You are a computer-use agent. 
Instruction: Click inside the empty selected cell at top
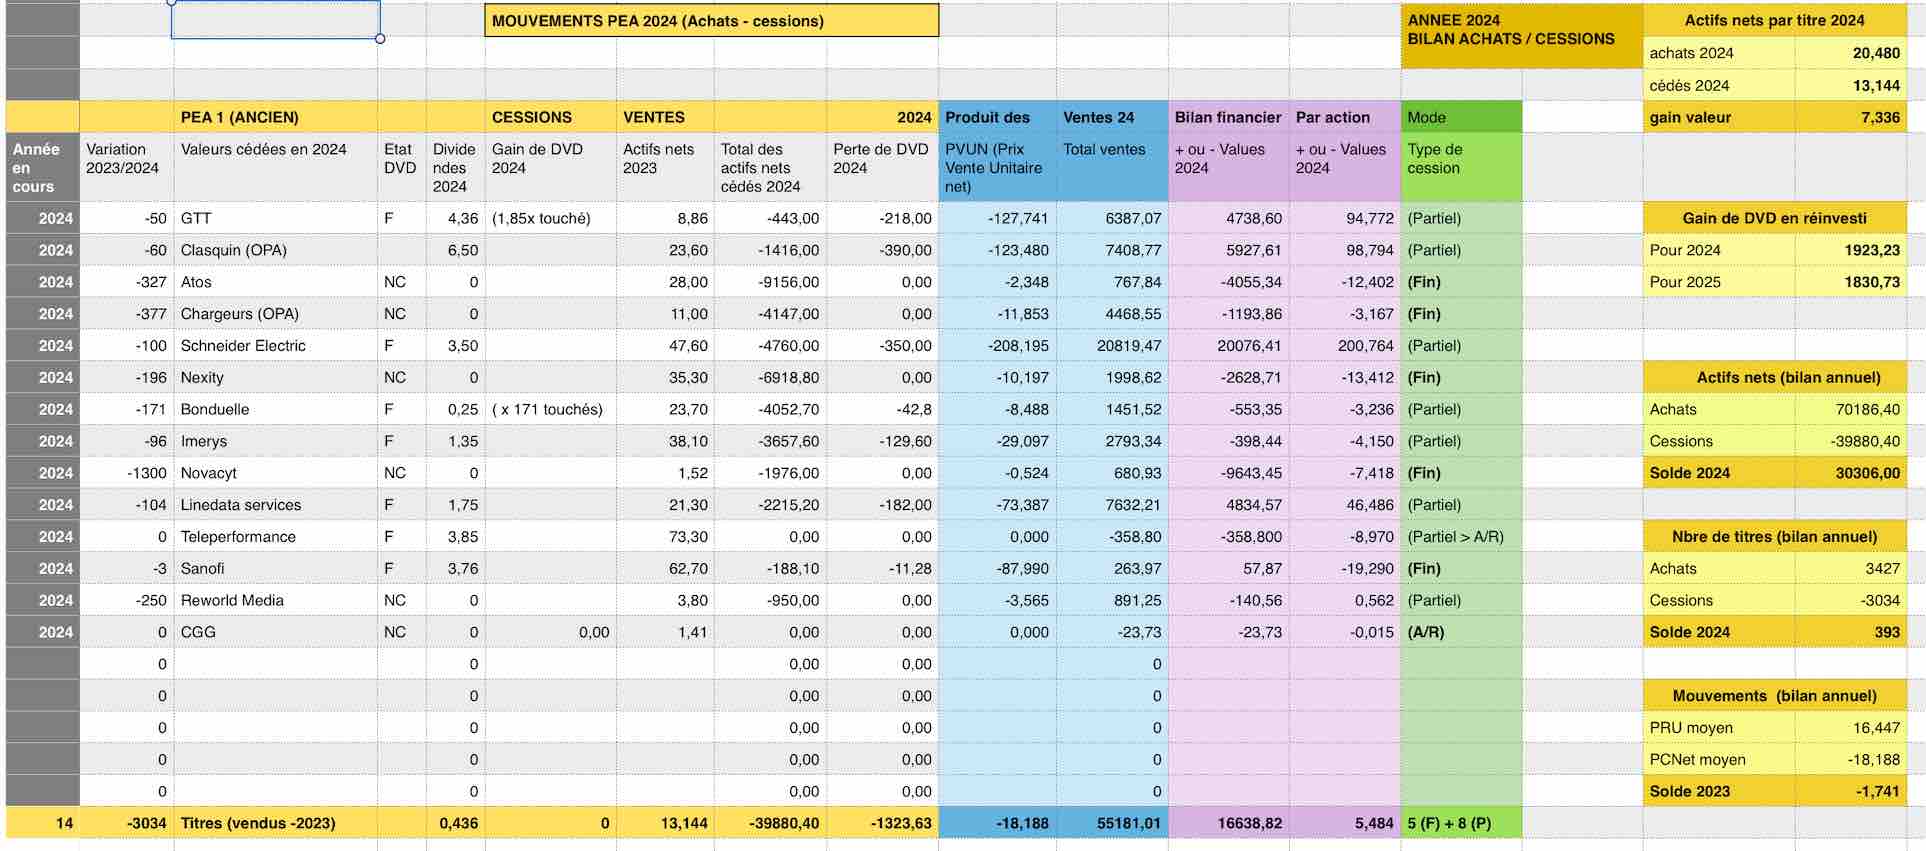pyautogui.click(x=275, y=20)
